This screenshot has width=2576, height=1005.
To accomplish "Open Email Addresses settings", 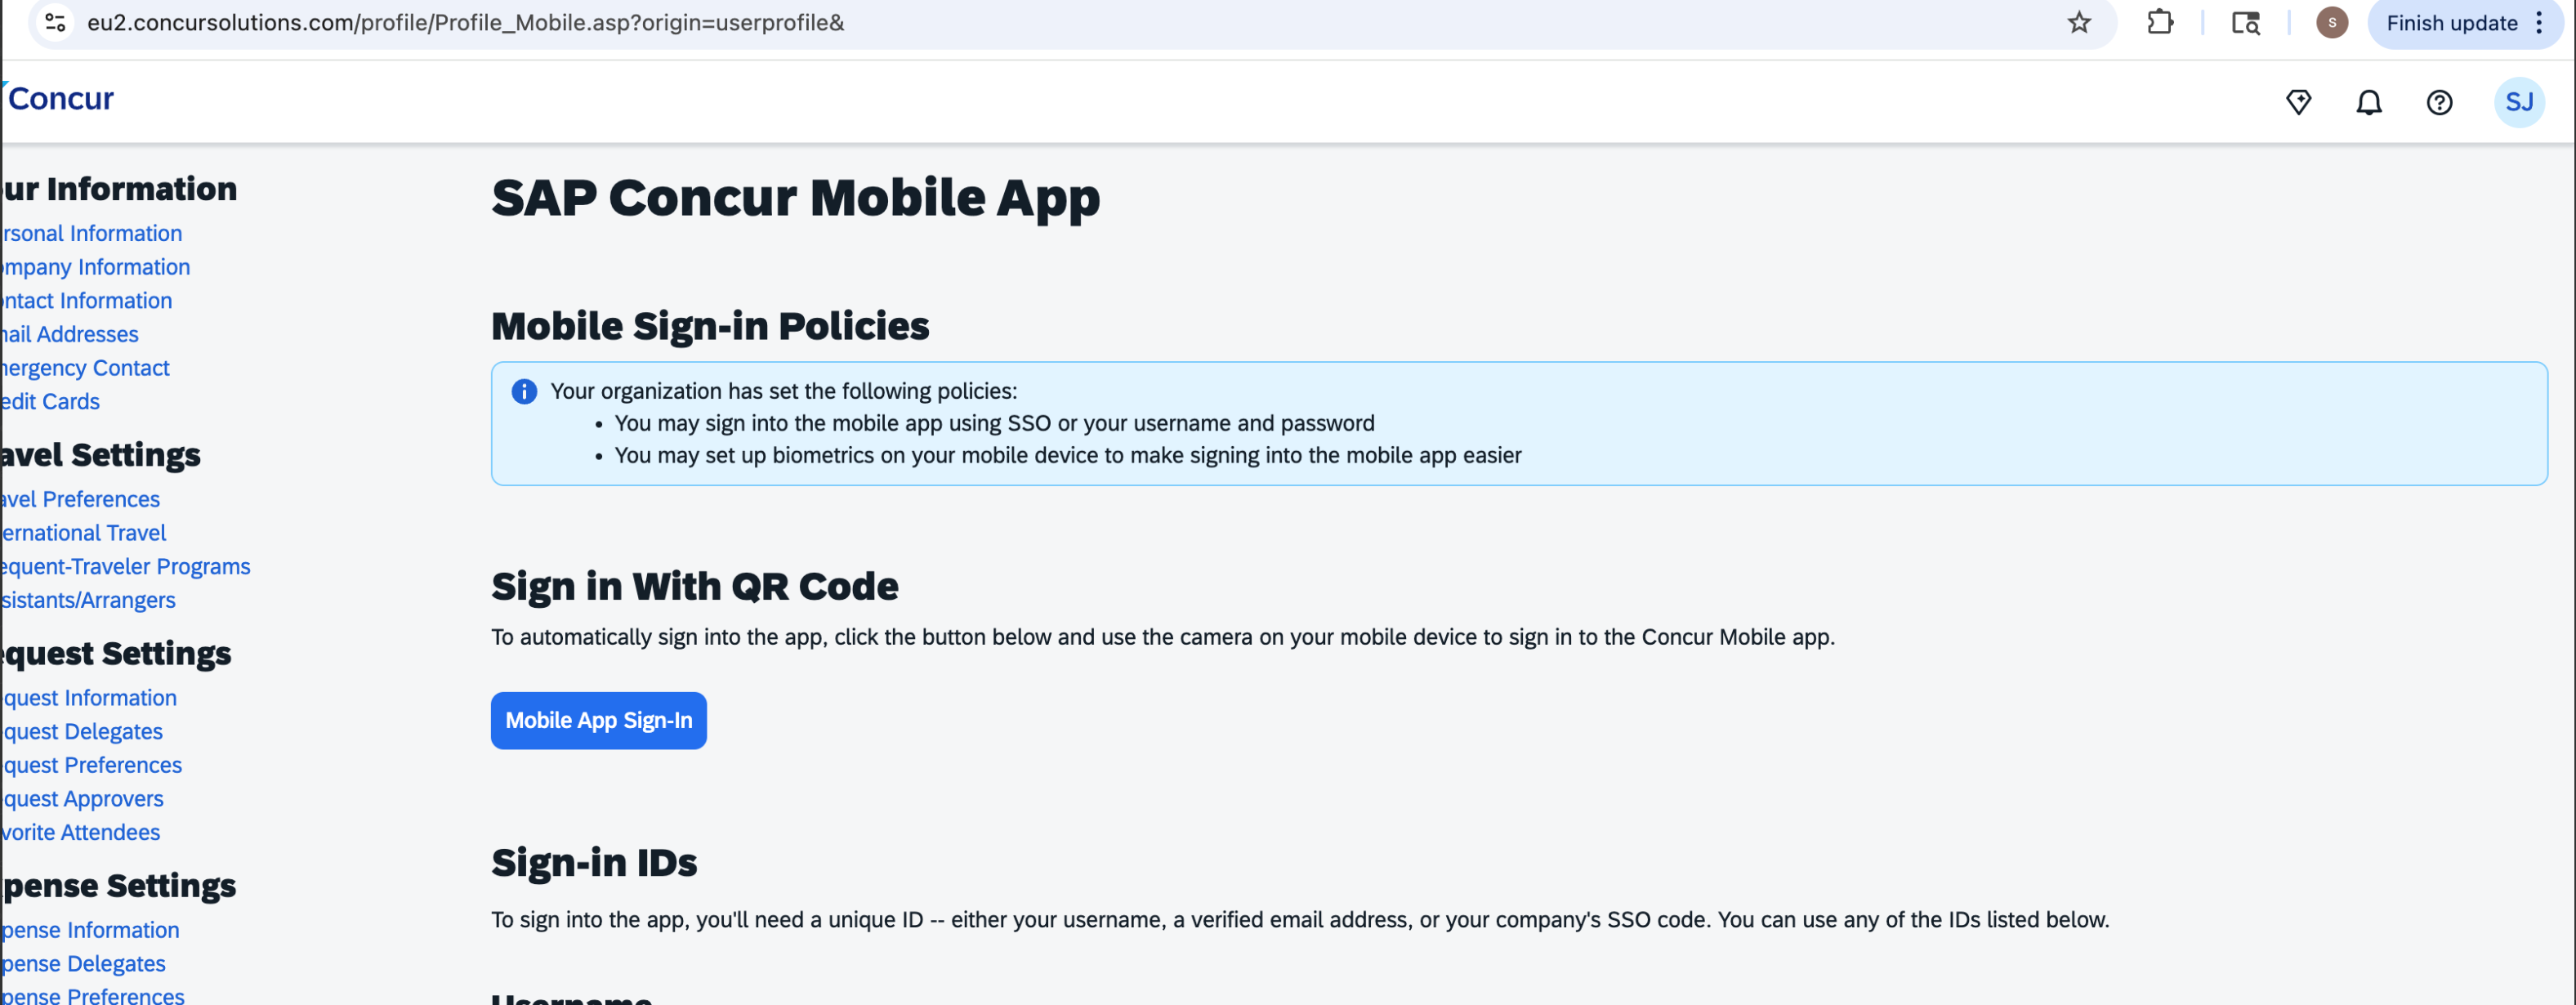I will click(70, 334).
